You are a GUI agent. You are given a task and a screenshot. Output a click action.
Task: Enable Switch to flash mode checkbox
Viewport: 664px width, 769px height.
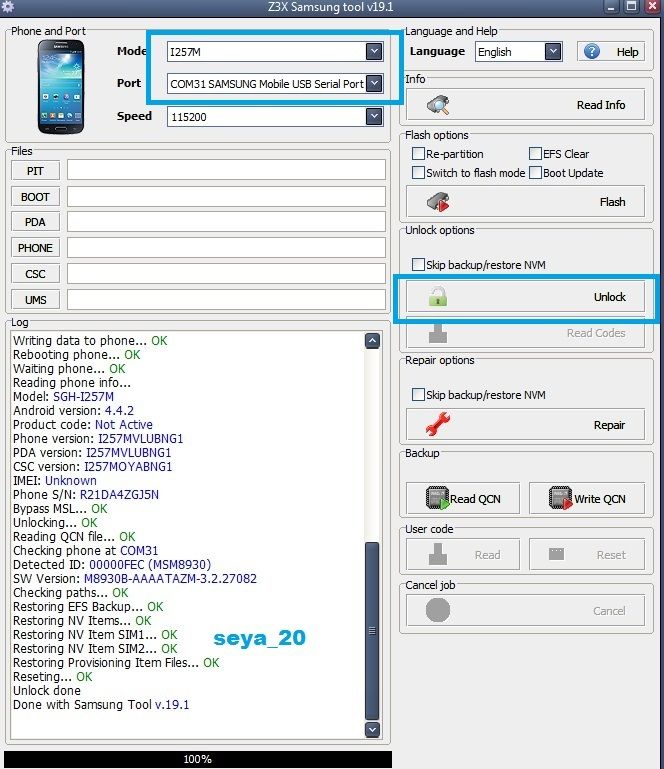tap(419, 173)
